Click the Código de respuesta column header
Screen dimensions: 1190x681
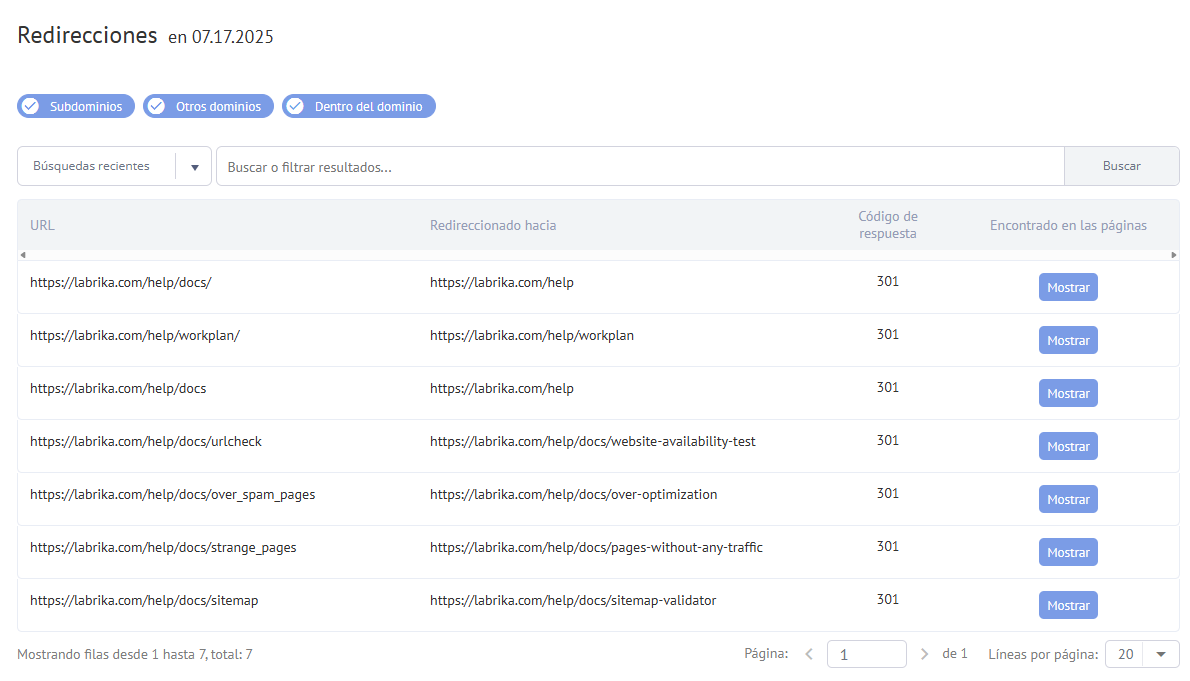point(887,225)
